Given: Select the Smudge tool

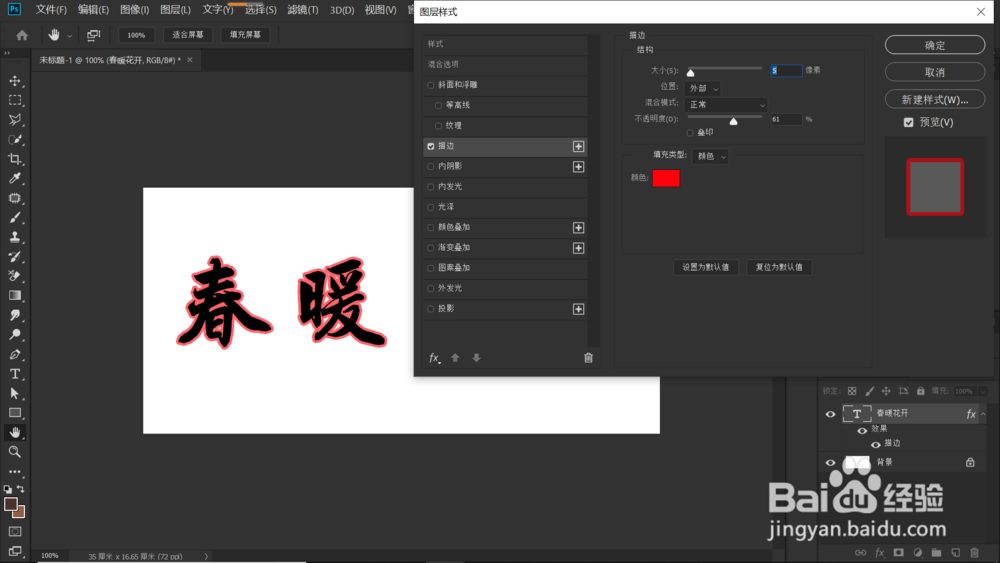Looking at the screenshot, I should 15,315.
